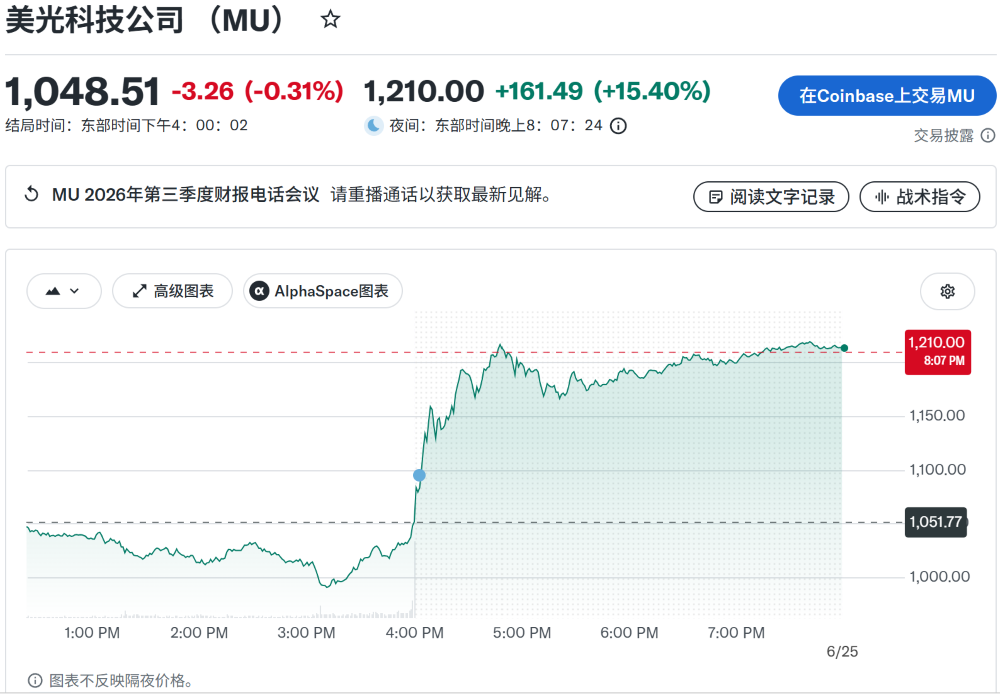Open the chart type dropdown

tap(64, 291)
